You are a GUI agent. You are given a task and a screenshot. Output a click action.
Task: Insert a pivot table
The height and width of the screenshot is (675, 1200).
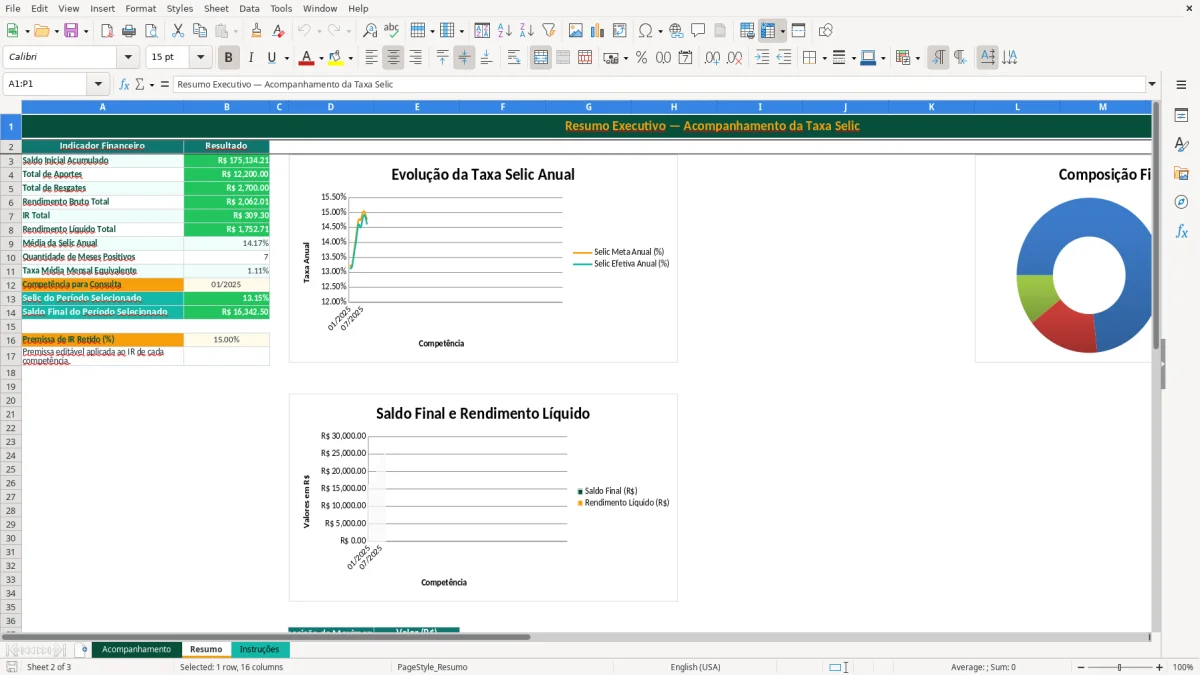click(620, 31)
